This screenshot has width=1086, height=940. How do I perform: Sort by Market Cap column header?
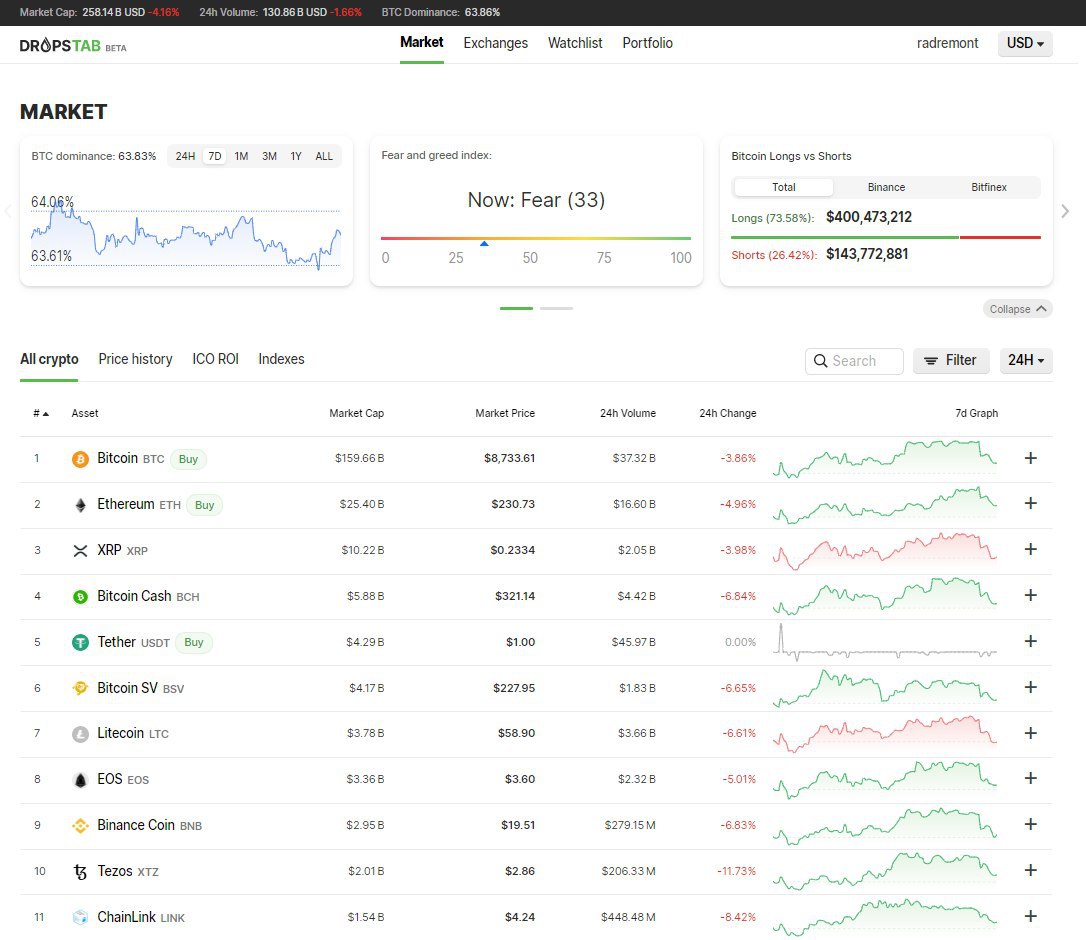tap(356, 414)
